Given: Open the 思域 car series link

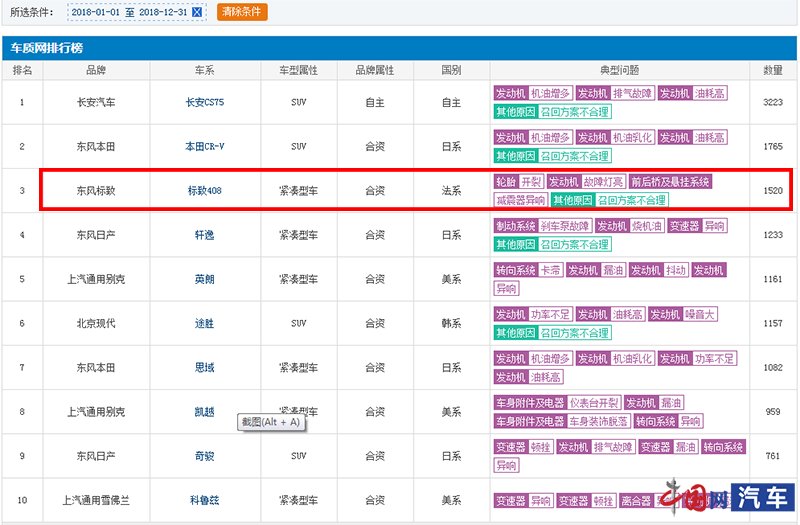Looking at the screenshot, I should tap(205, 368).
